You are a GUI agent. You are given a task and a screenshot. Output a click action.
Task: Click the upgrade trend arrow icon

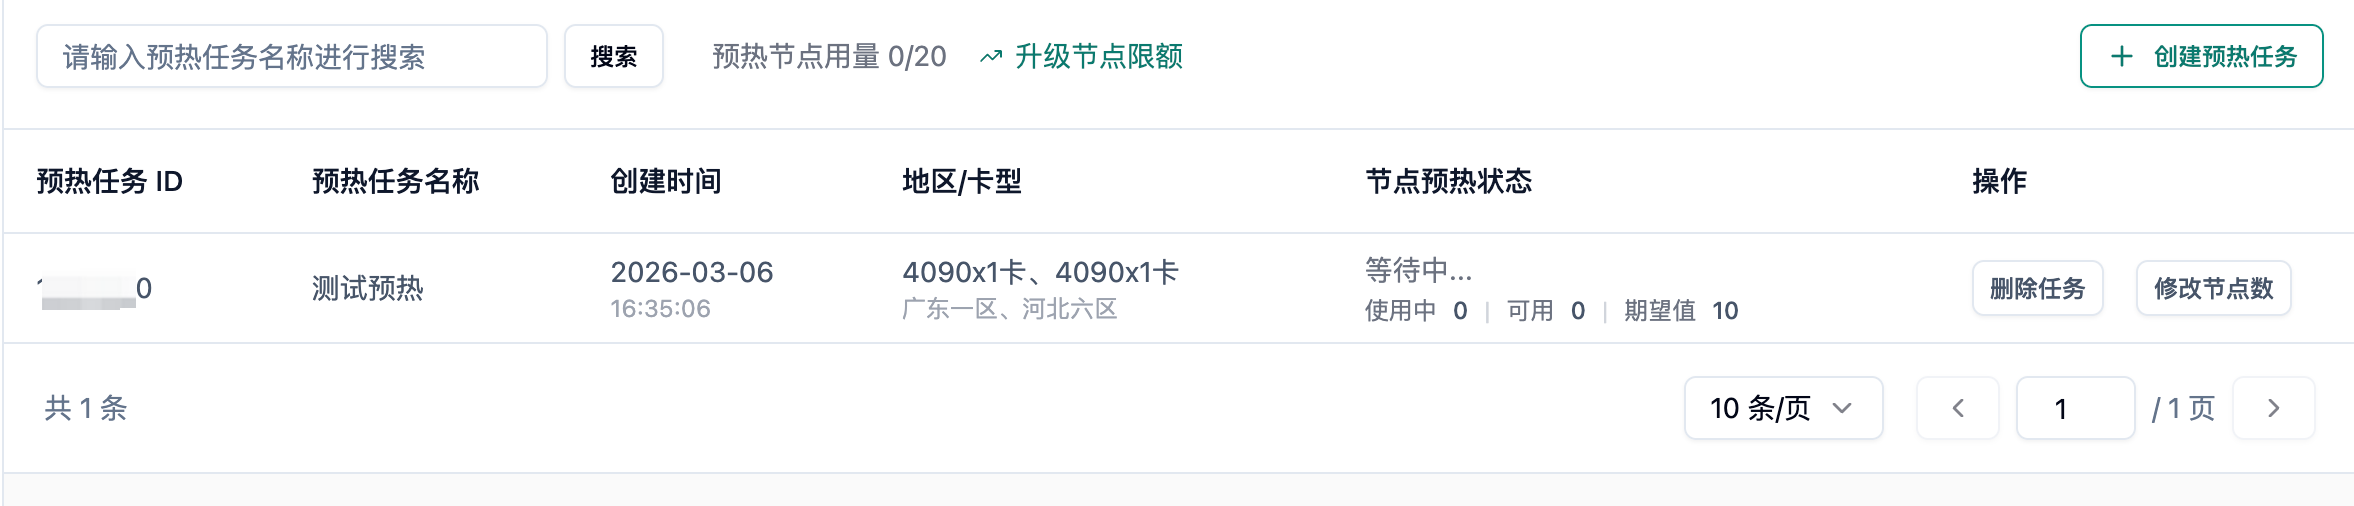click(990, 57)
